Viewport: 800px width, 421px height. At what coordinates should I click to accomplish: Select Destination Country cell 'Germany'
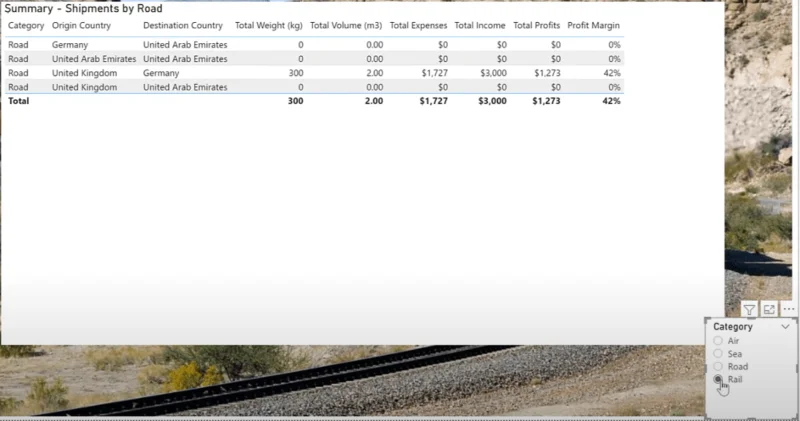click(161, 73)
